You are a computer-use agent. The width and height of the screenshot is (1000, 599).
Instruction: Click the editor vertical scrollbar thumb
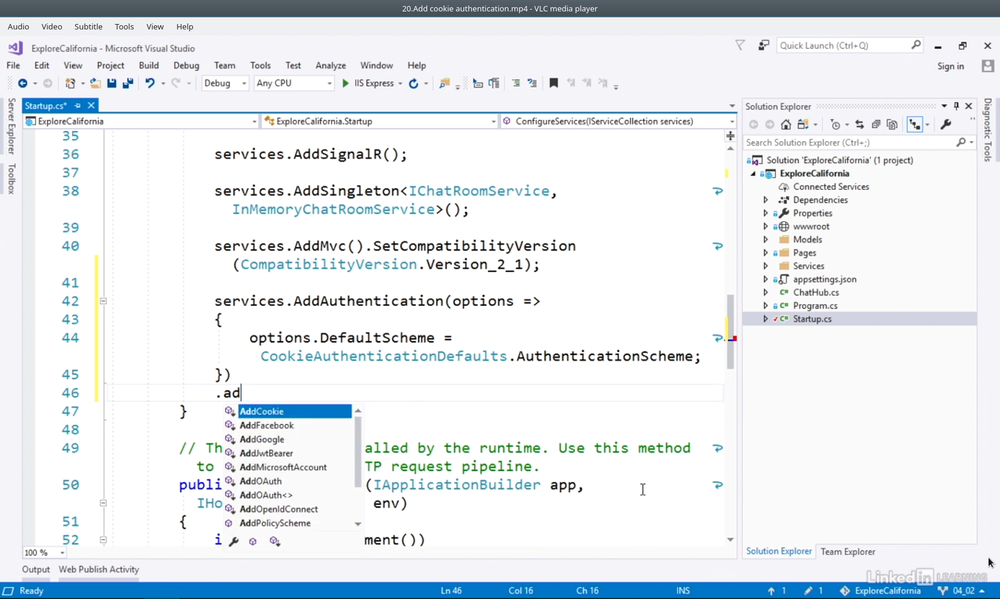[730, 332]
